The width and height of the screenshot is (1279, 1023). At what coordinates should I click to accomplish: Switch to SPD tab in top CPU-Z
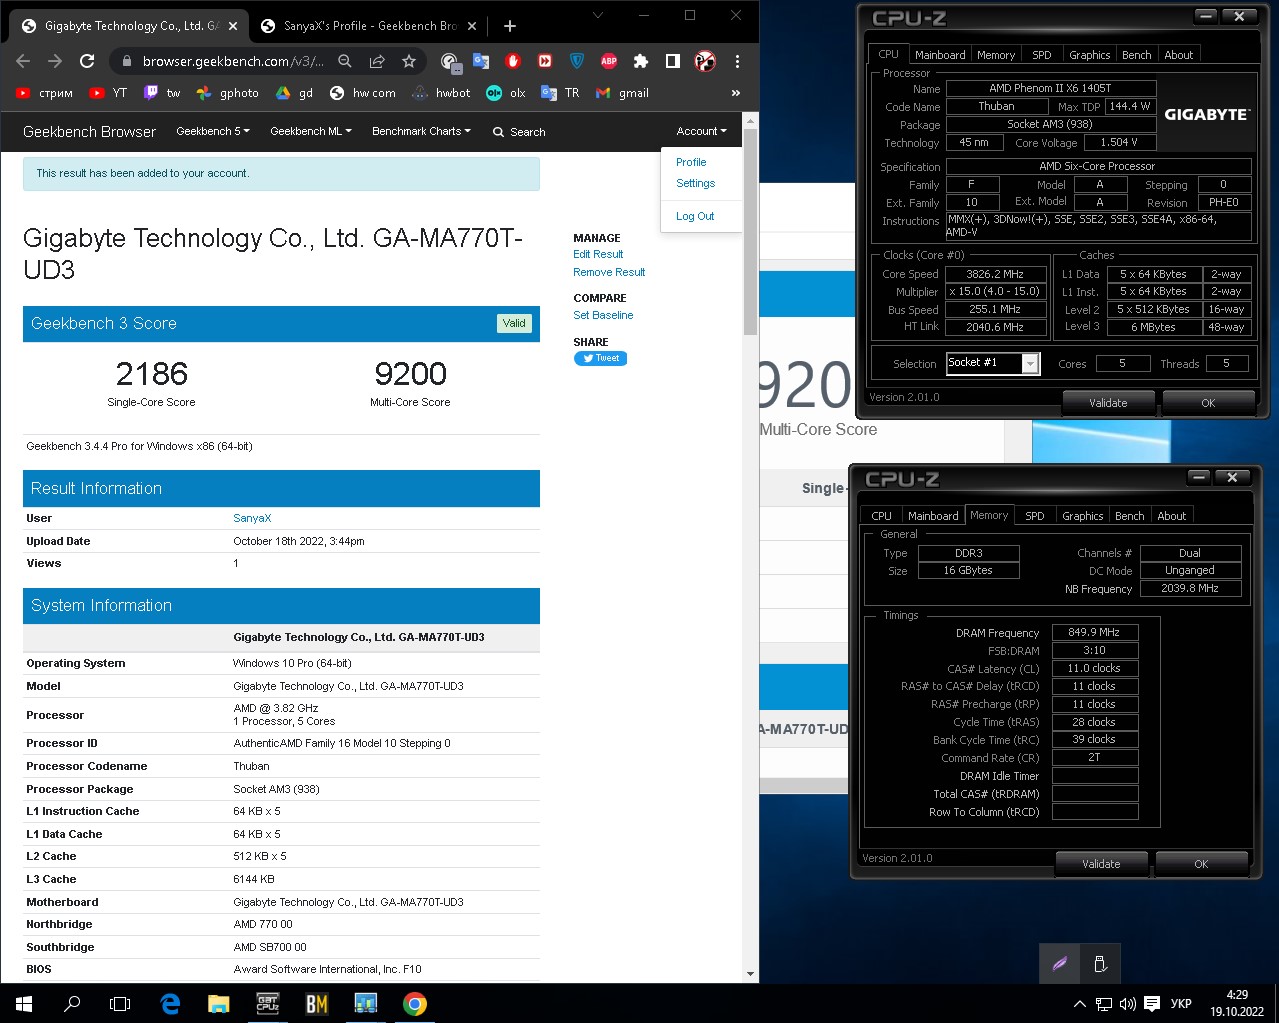click(x=1042, y=55)
